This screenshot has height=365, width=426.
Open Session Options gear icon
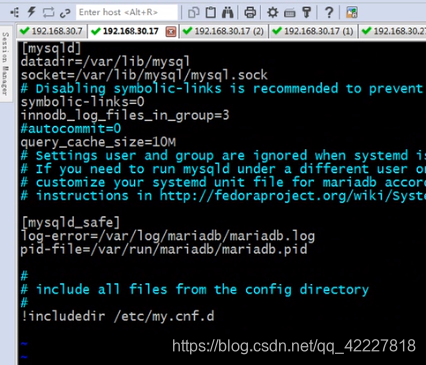click(x=272, y=13)
